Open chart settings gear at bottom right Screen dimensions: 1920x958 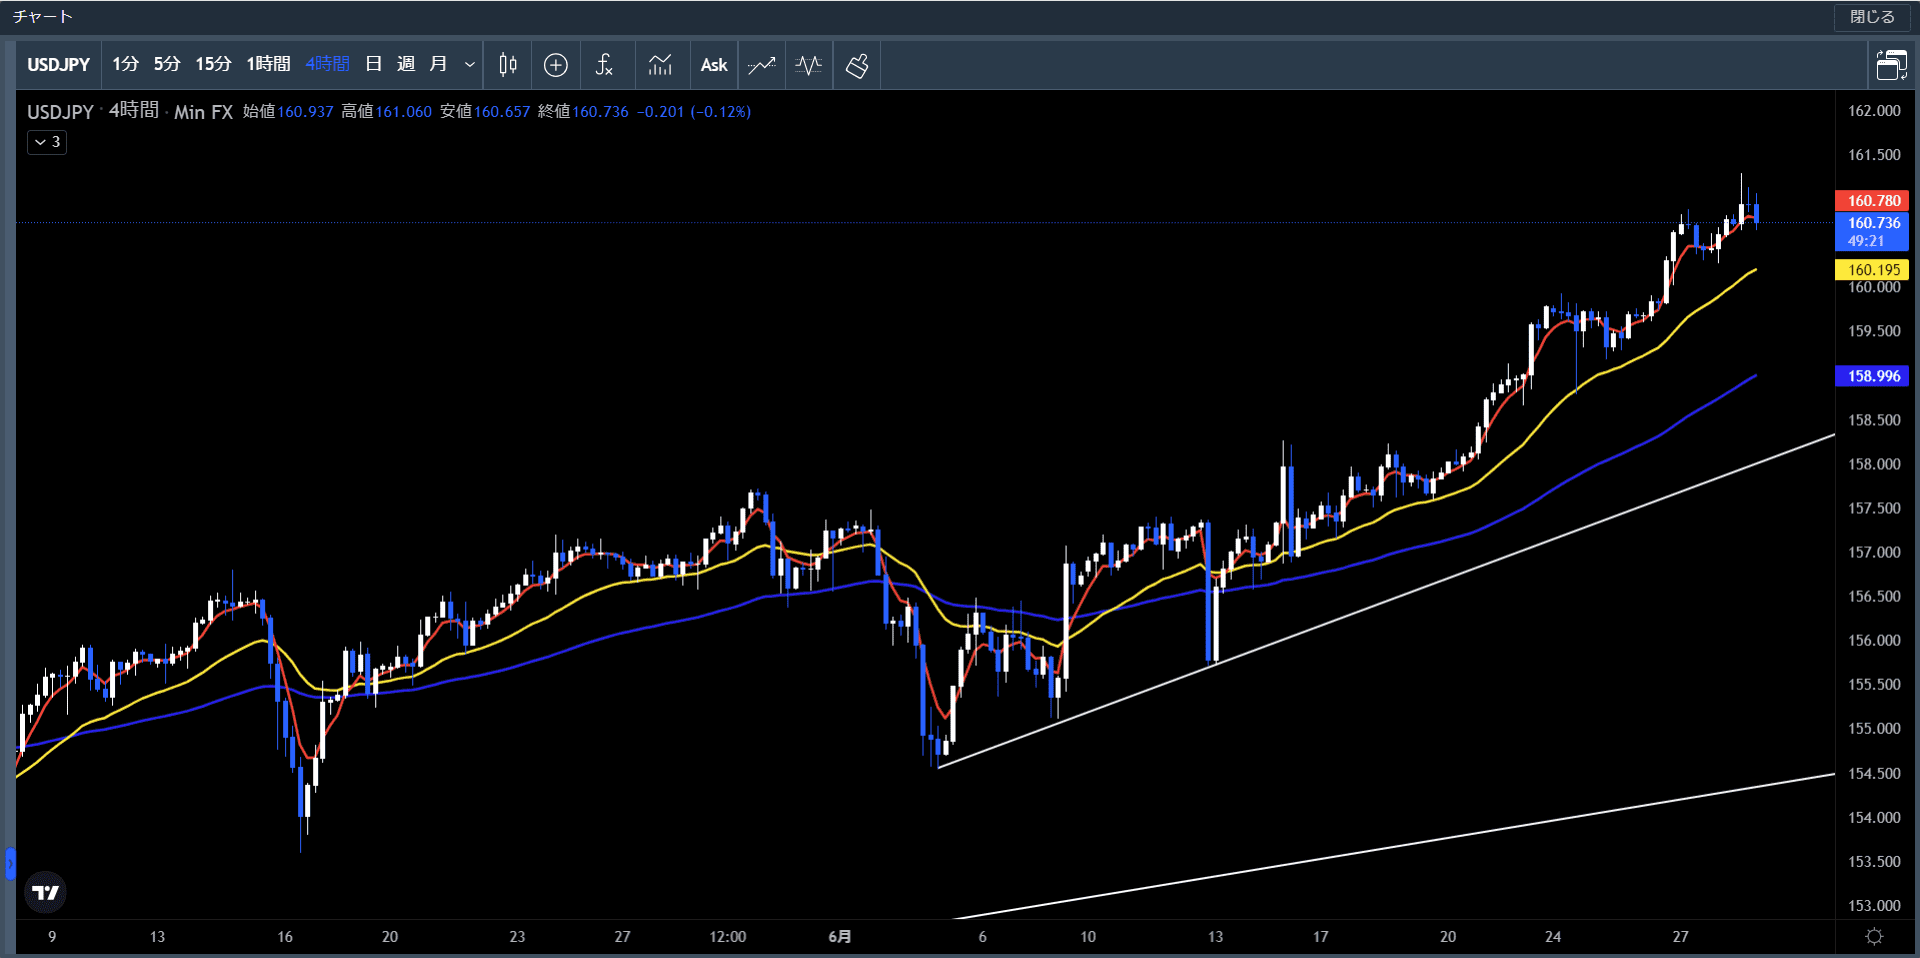(x=1875, y=936)
